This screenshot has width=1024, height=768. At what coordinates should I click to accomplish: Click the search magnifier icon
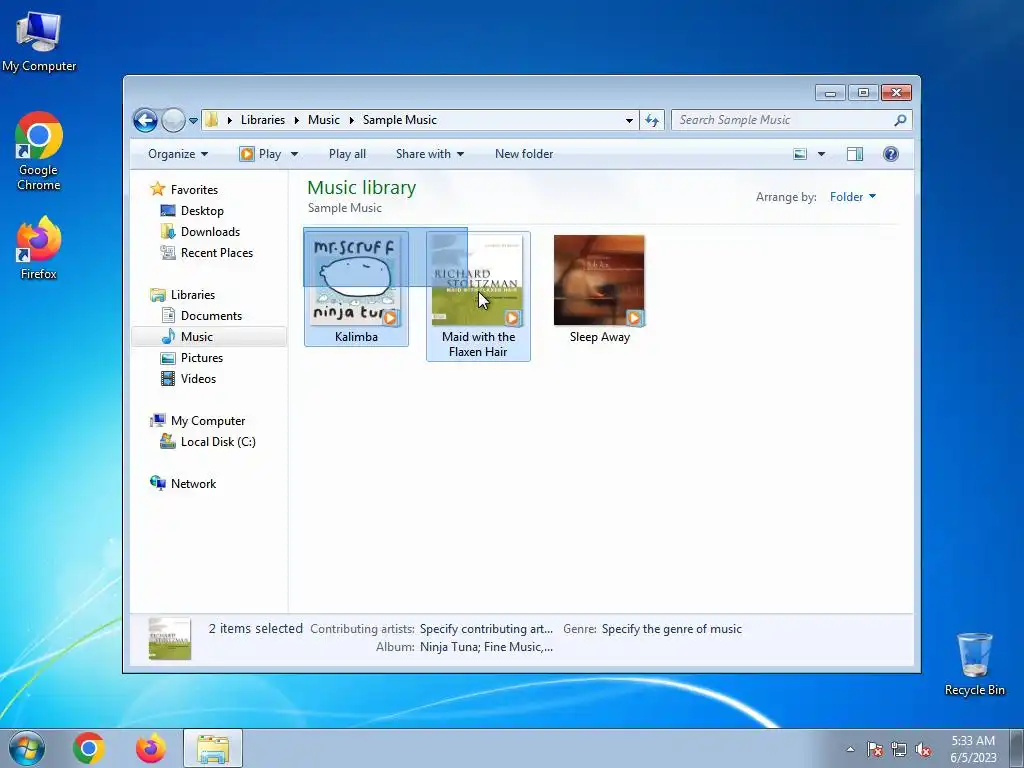[x=901, y=120]
